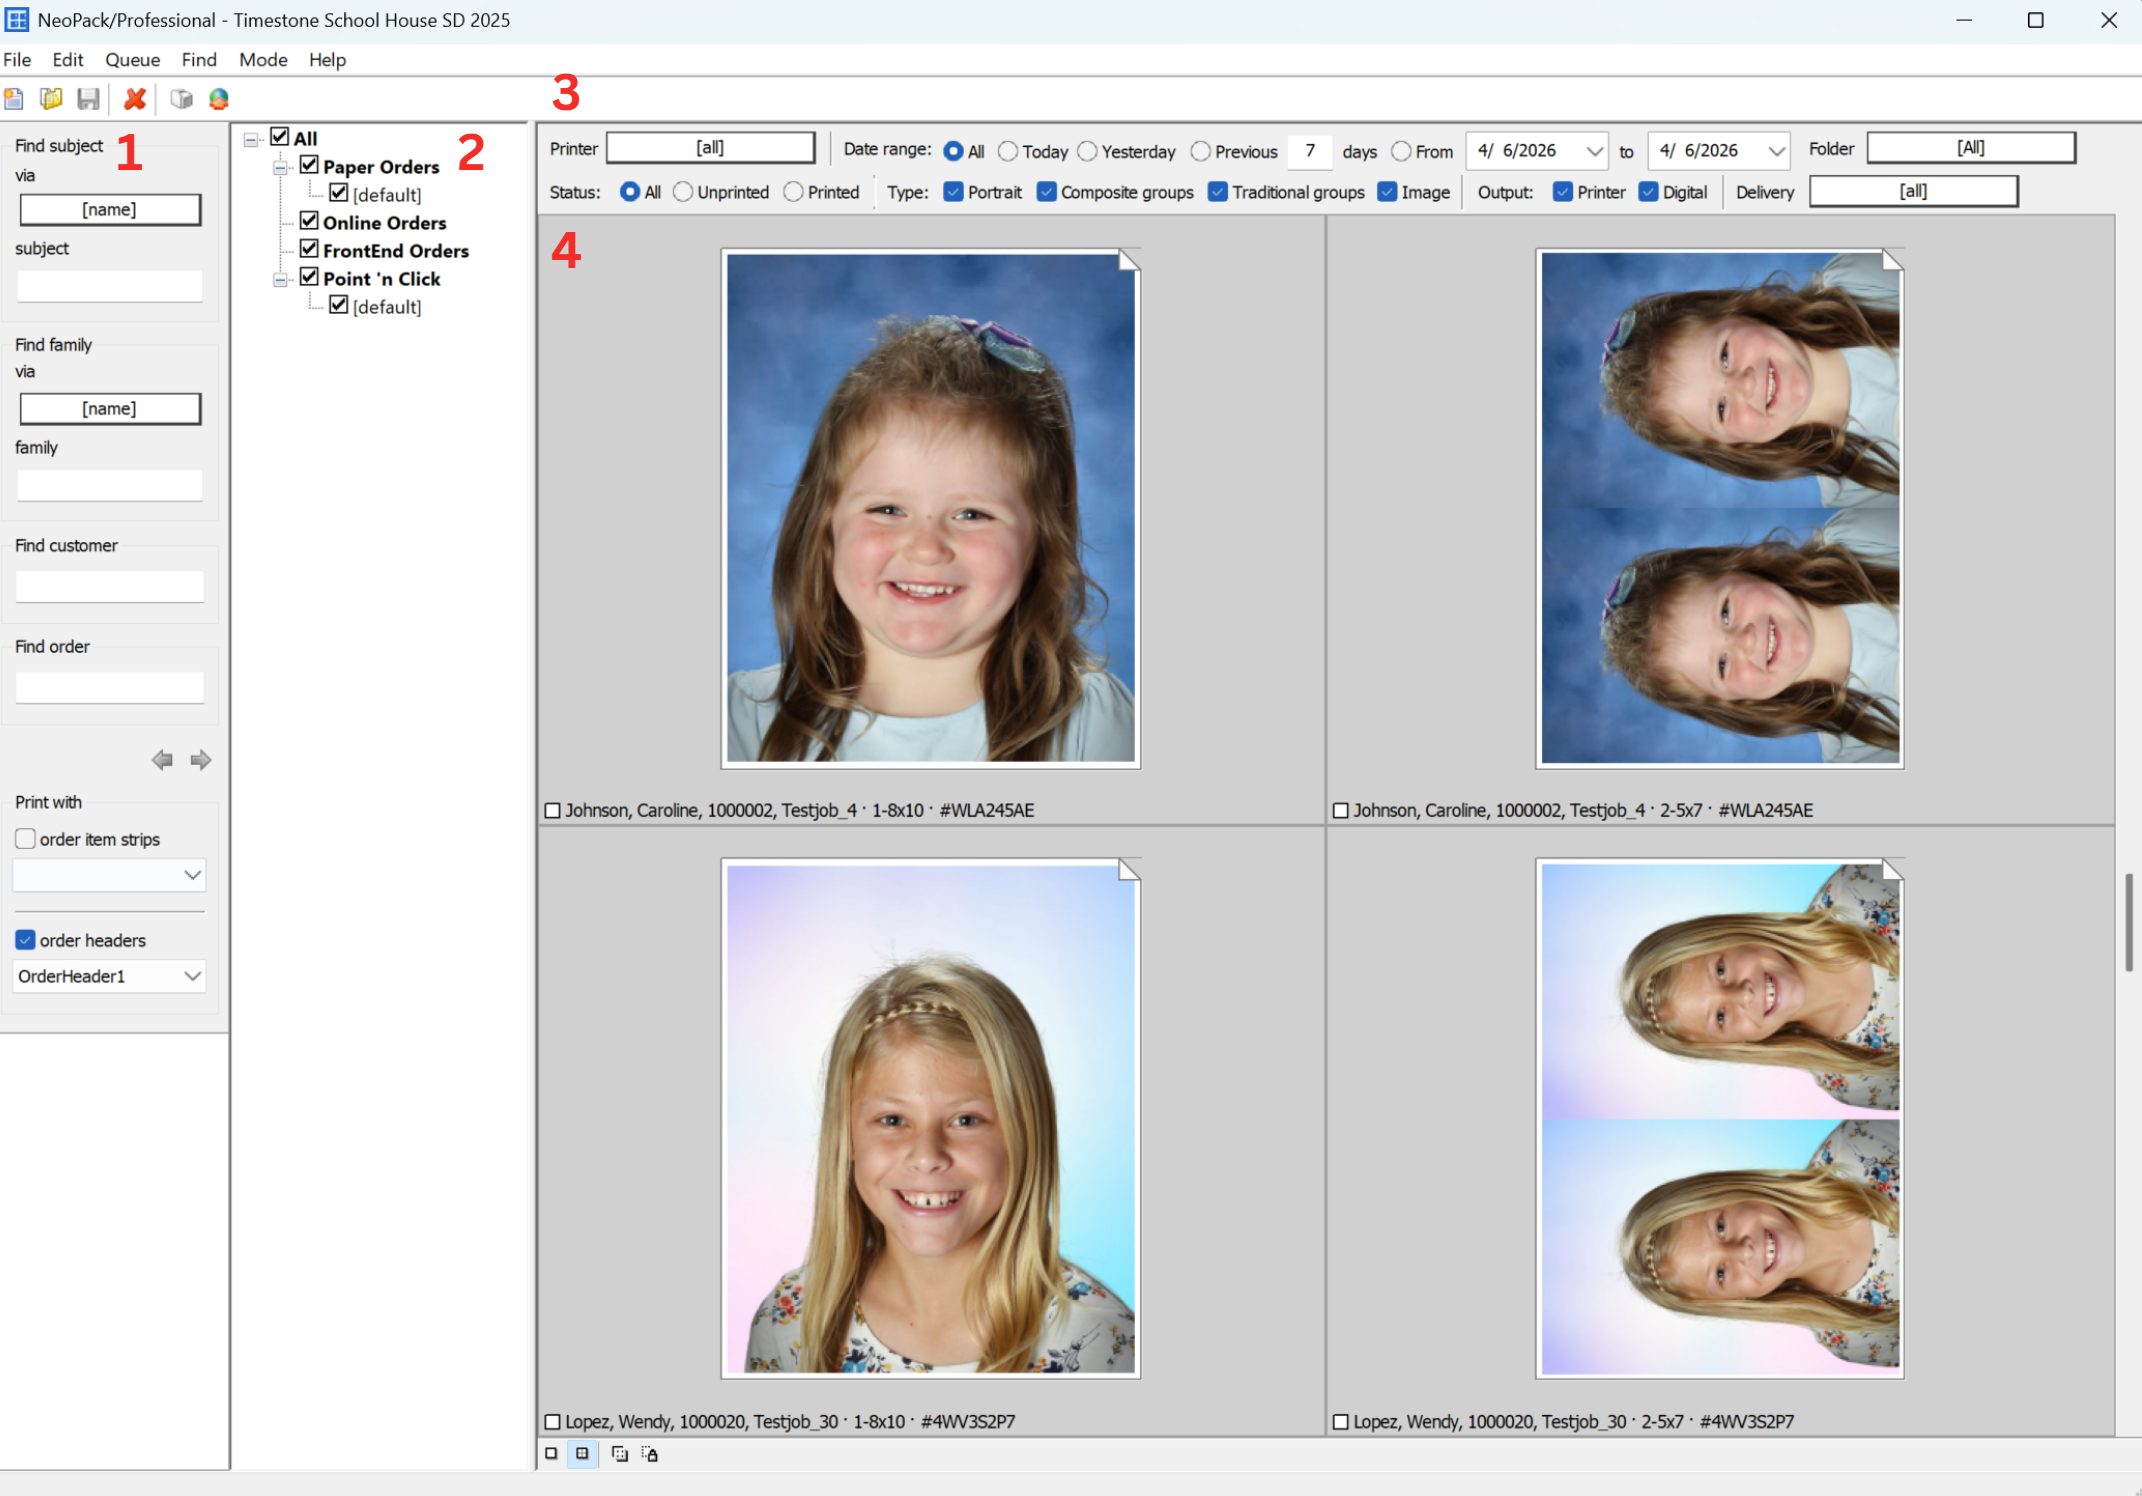The image size is (2142, 1496).
Task: Click the Find customer input field
Action: click(110, 586)
